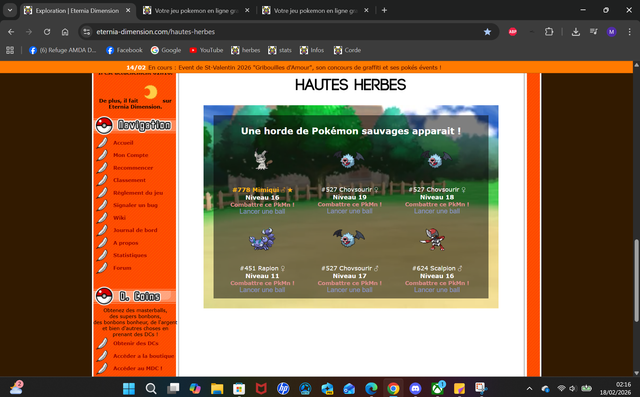Click the Scalpion Pokémon sprite
The image size is (640, 397).
433,239
